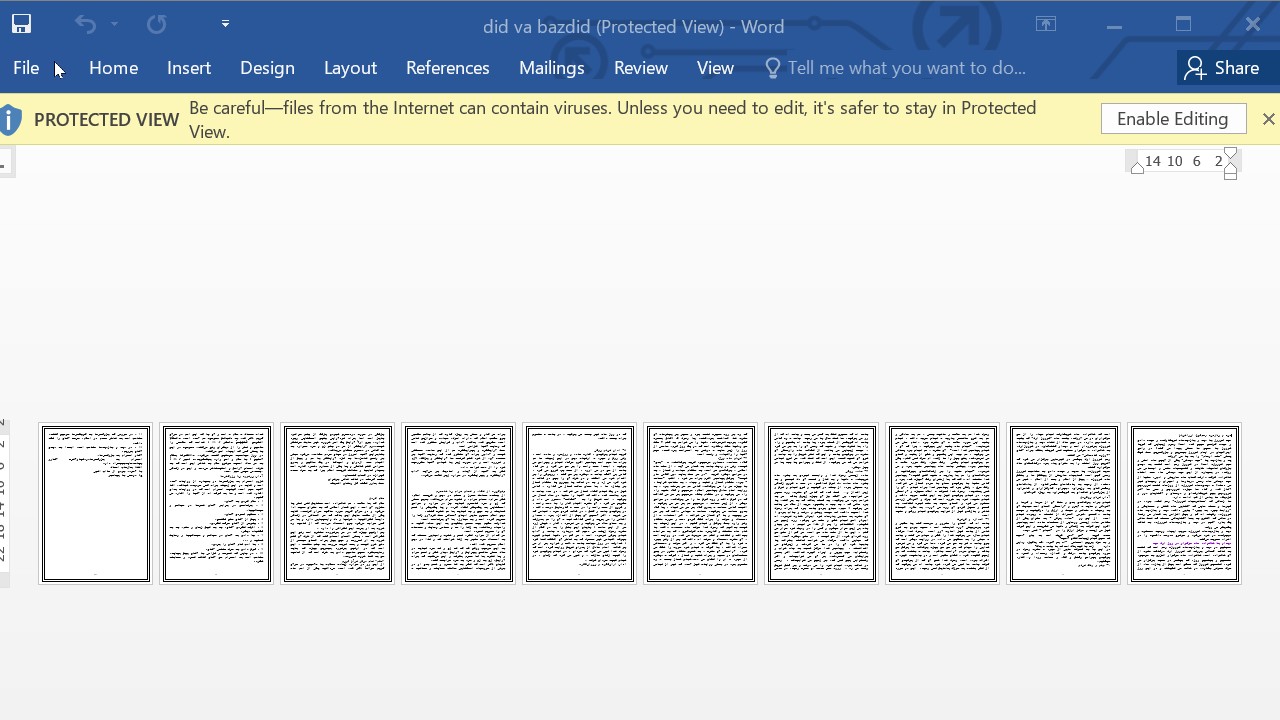Open the Design tab
1280x720 pixels.
coord(267,68)
